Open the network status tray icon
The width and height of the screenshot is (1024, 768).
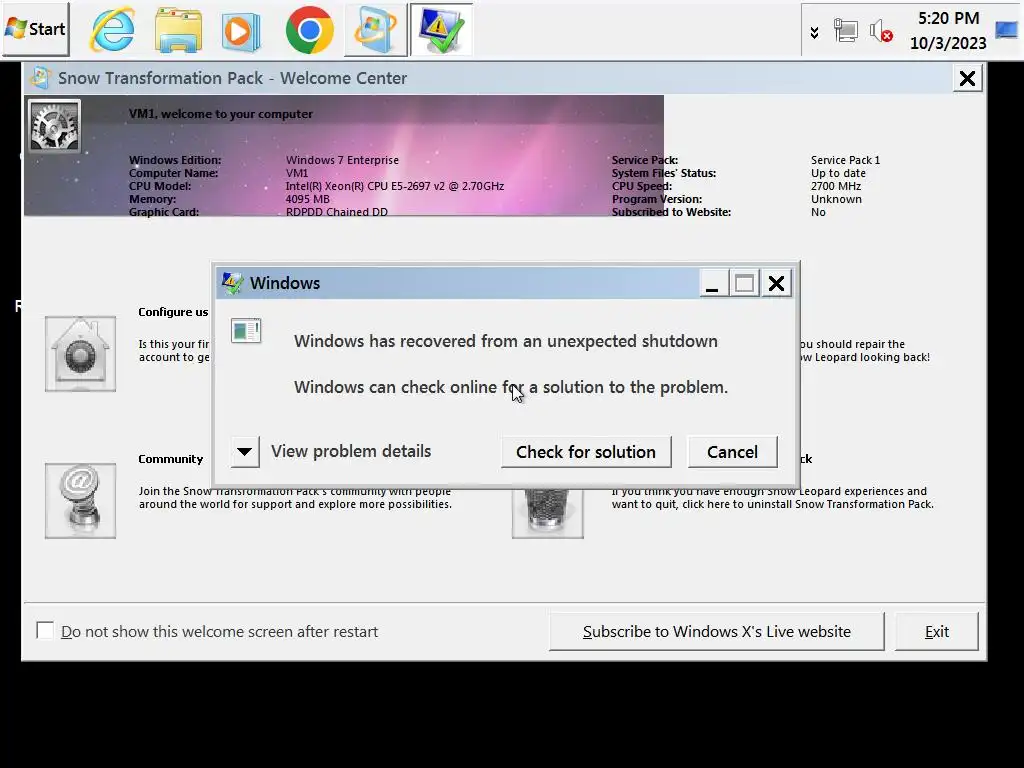point(846,31)
